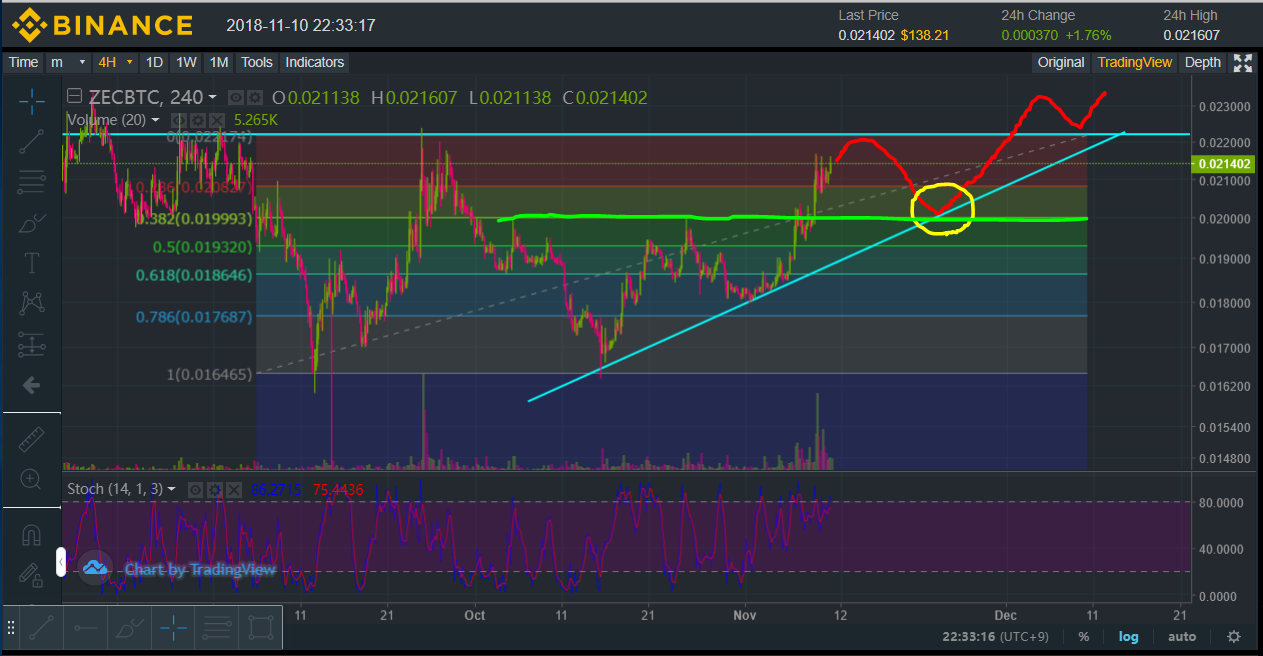
Task: Hide the Stoch indicator with eye icon
Action: pos(196,489)
